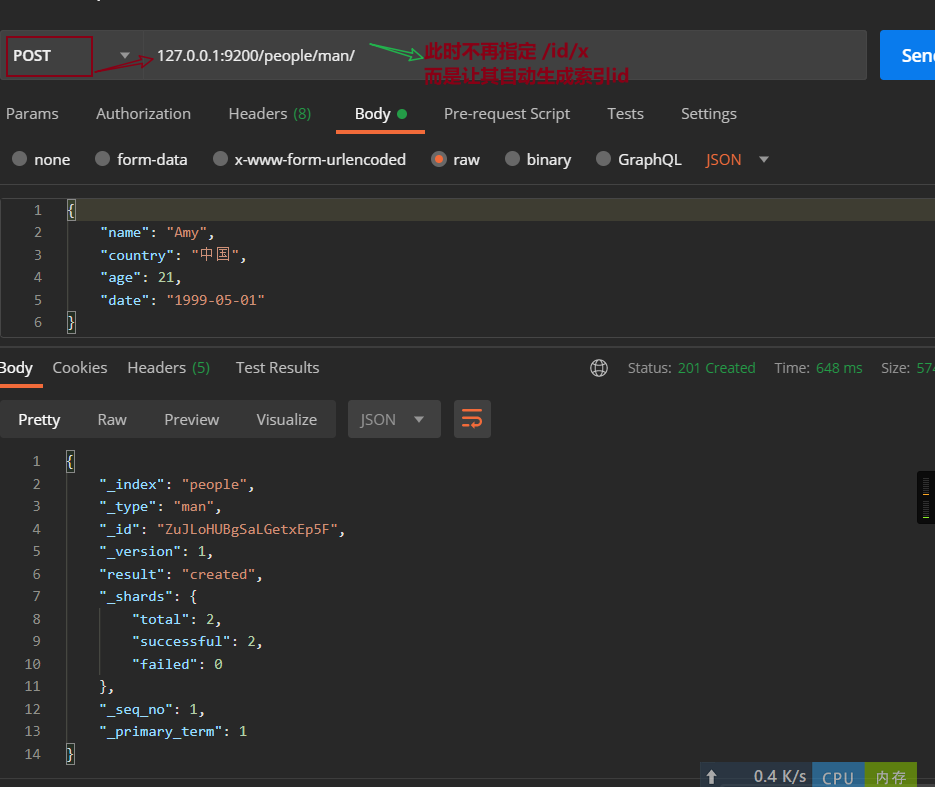
Task: Click the "failed": 0 response line
Action: (x=177, y=664)
